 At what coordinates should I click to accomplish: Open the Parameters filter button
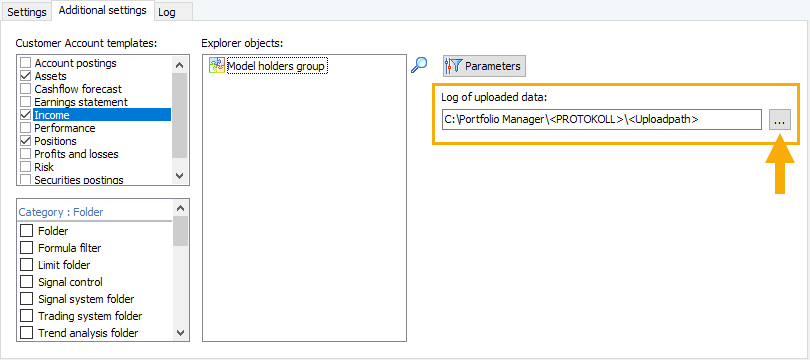[484, 66]
